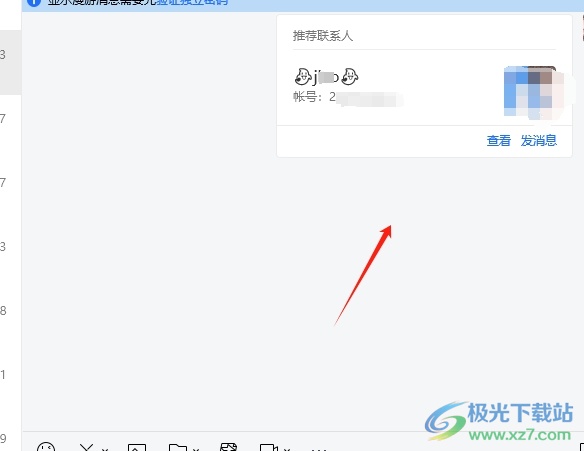Open the red packet envelope icon
The image size is (584, 451).
(228, 447)
